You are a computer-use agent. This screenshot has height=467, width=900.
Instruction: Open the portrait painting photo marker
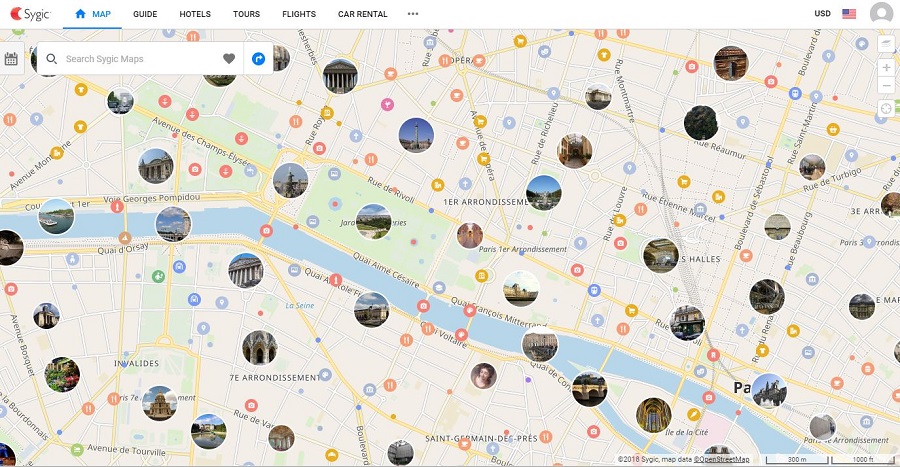483,376
